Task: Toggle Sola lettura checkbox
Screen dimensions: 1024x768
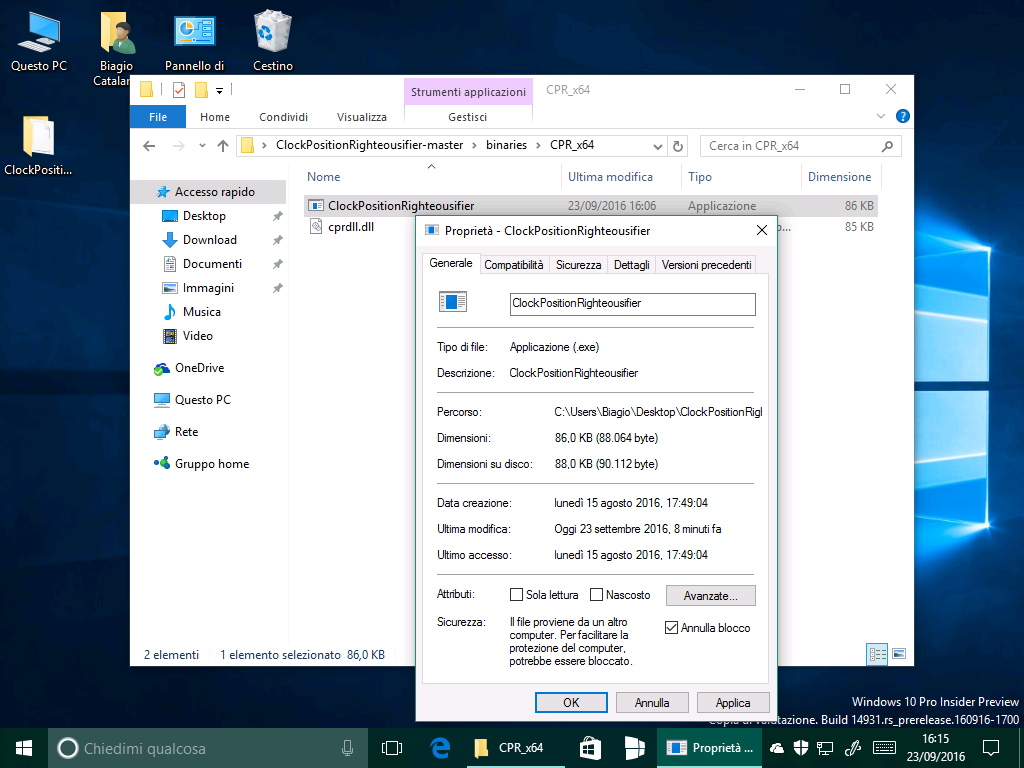Action: pos(516,595)
